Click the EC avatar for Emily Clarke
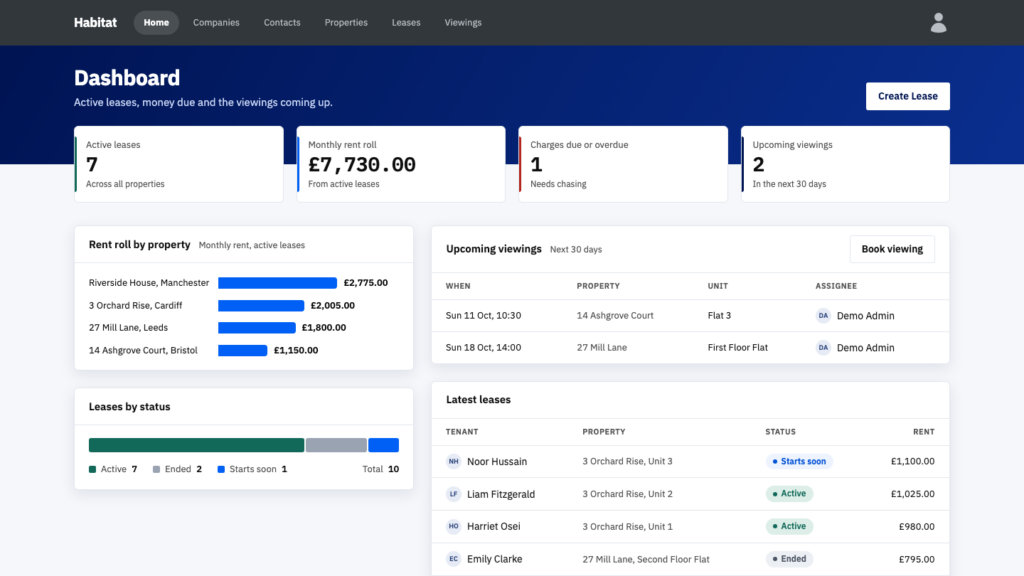1024x576 pixels. [453, 559]
